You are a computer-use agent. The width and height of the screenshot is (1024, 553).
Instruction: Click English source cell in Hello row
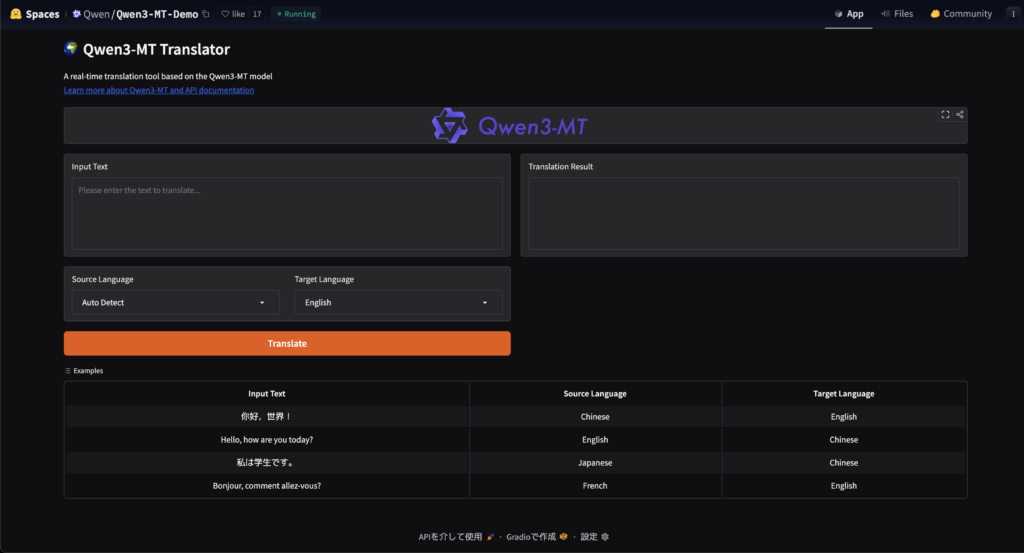point(595,439)
